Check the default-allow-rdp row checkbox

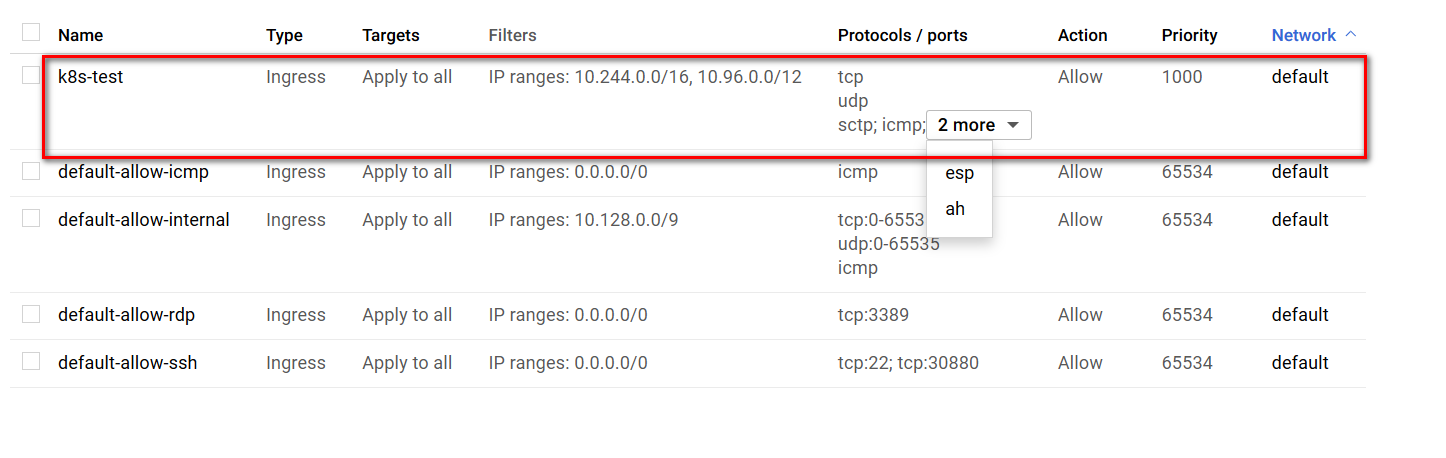click(31, 314)
